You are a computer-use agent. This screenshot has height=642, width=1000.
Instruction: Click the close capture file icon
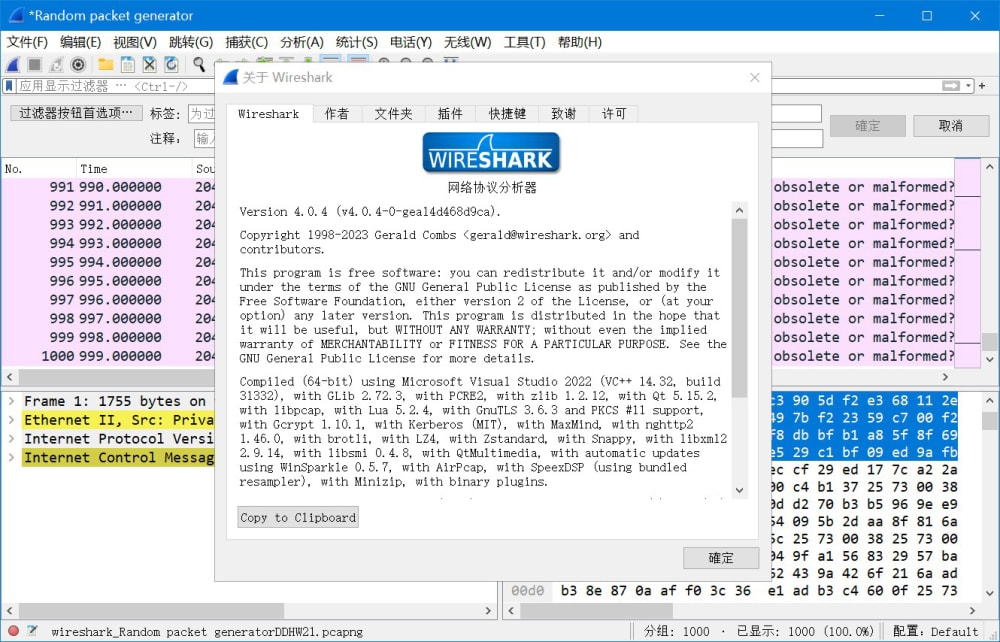[x=149, y=64]
